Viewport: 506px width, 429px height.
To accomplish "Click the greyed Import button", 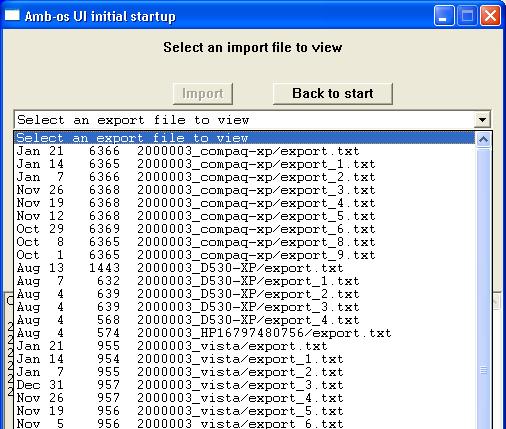I will click(x=203, y=94).
